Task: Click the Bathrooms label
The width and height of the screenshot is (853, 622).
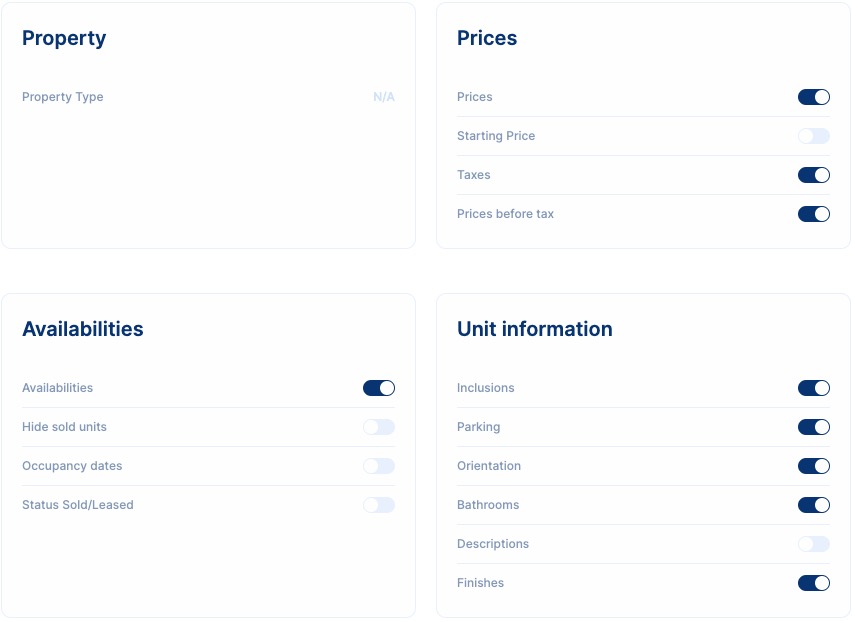Action: (x=488, y=505)
